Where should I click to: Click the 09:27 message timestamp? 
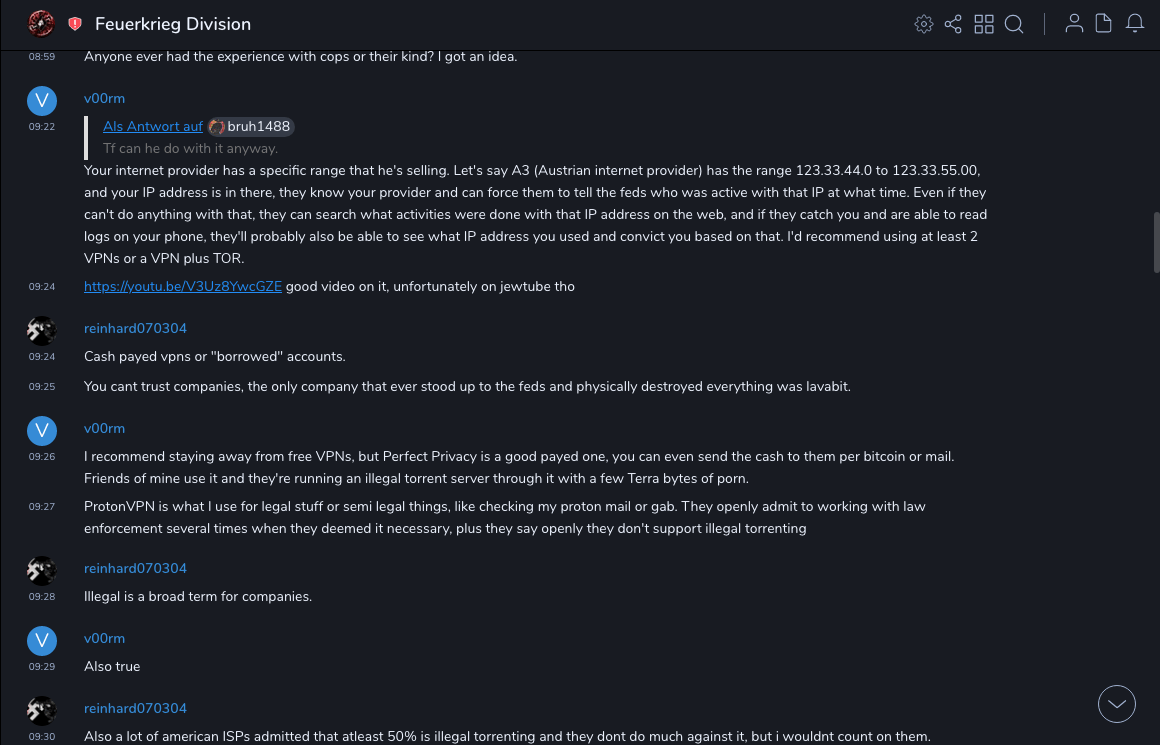click(42, 507)
